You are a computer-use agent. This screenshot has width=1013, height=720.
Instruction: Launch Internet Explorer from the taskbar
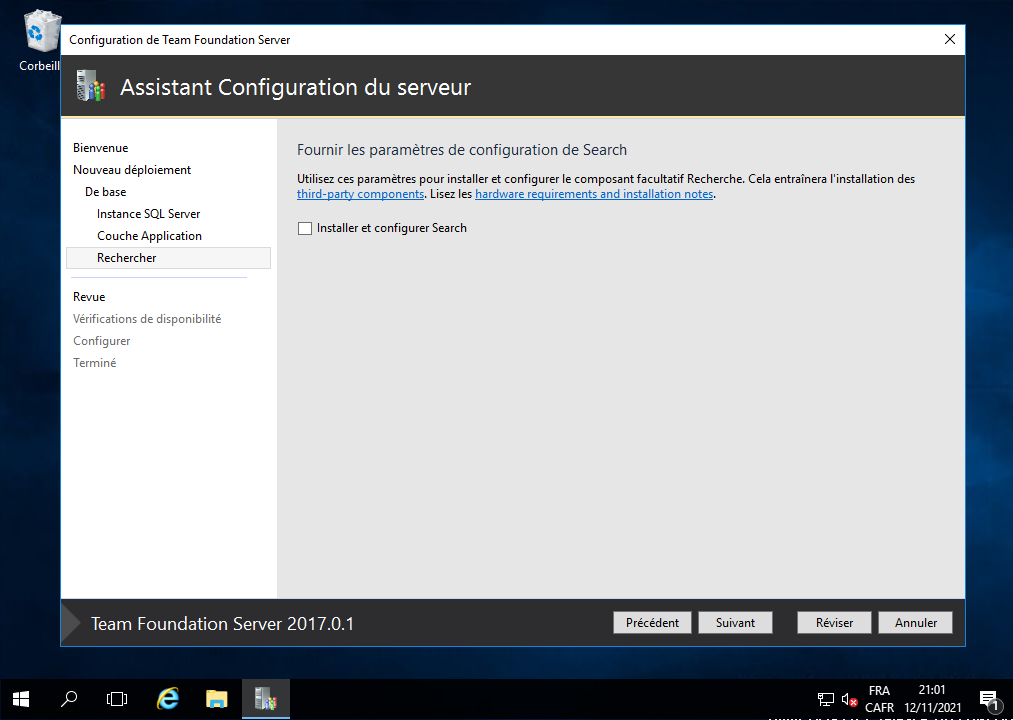pyautogui.click(x=168, y=699)
